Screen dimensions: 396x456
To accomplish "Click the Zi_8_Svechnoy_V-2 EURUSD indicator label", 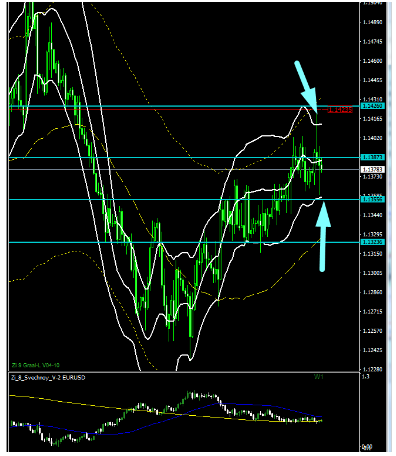I will 48,378.
